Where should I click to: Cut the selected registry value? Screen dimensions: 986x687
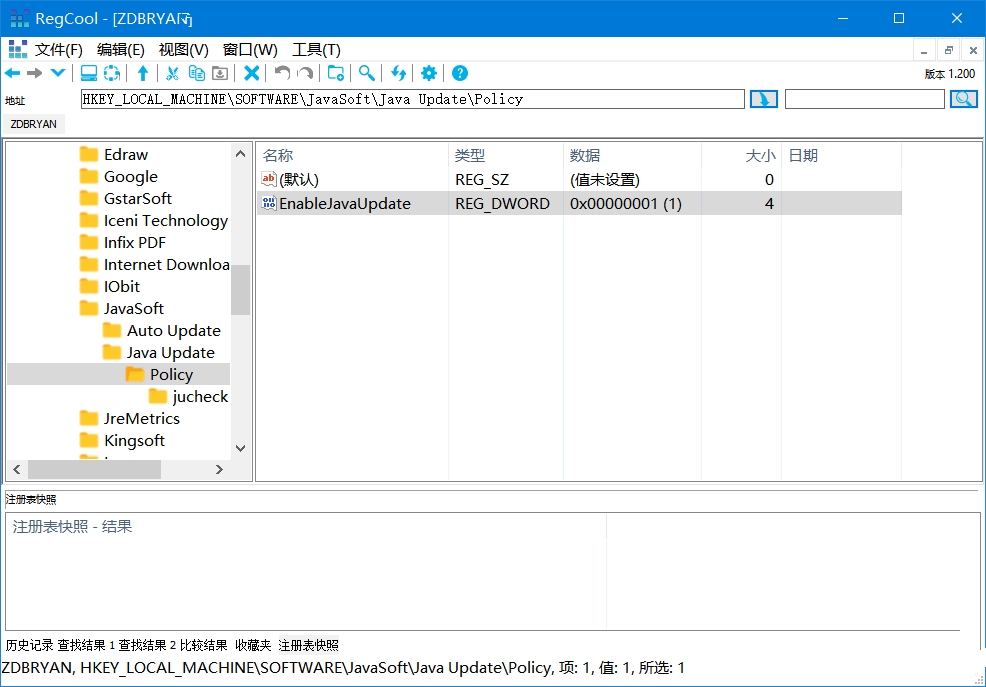172,73
